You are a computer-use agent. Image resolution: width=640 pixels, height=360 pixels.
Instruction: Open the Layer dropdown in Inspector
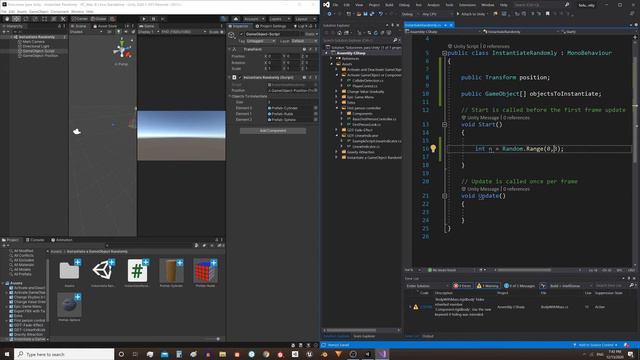coord(304,41)
